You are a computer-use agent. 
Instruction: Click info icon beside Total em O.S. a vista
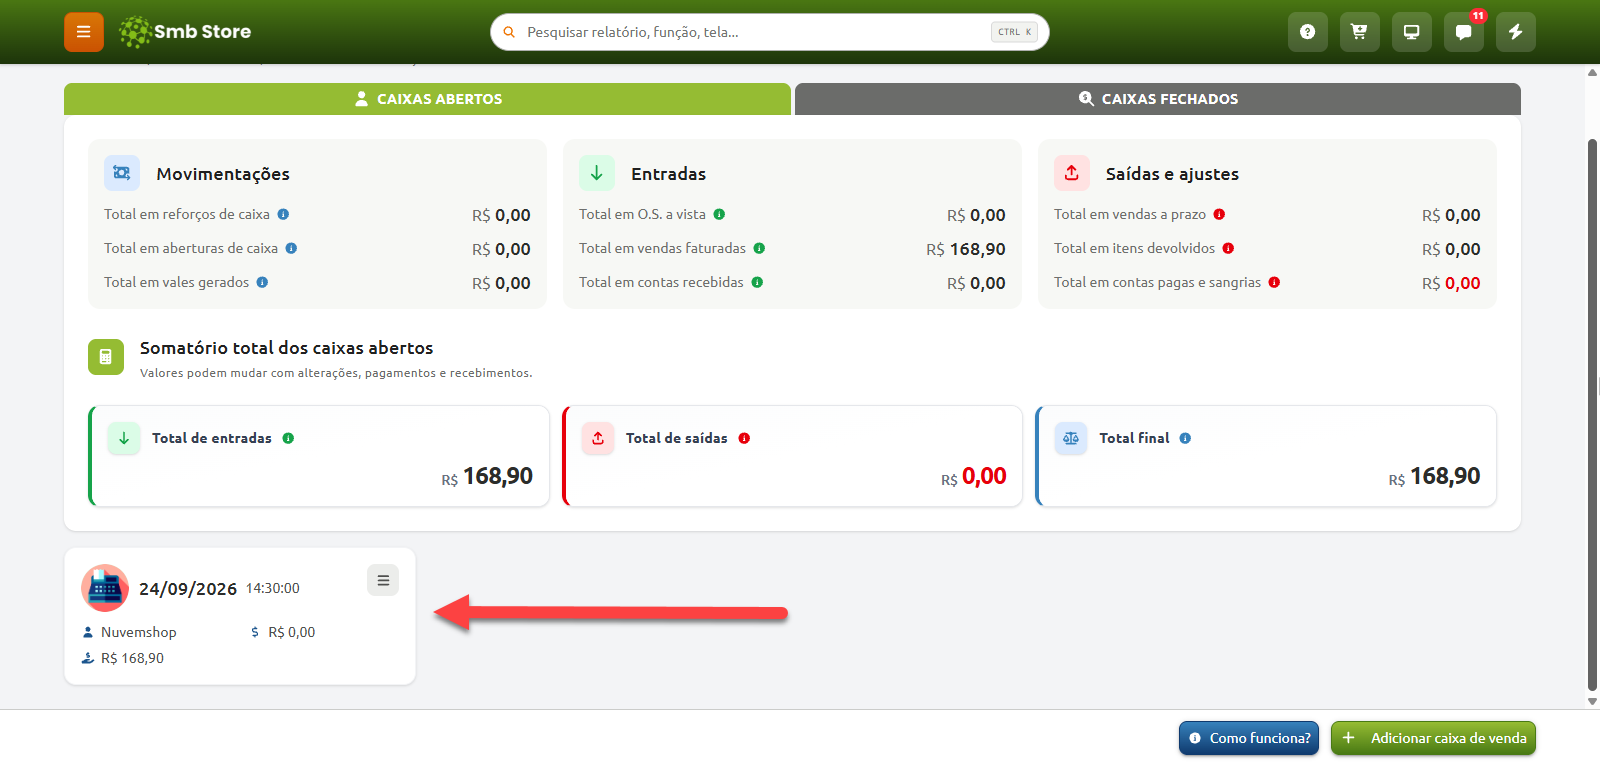[719, 214]
